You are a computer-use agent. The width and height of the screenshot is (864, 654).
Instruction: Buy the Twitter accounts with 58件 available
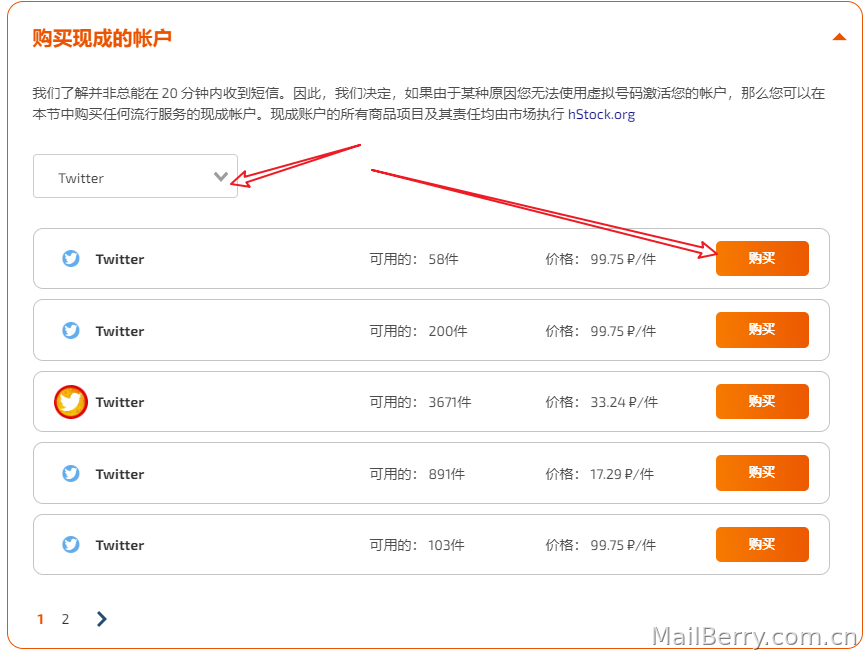click(x=762, y=258)
